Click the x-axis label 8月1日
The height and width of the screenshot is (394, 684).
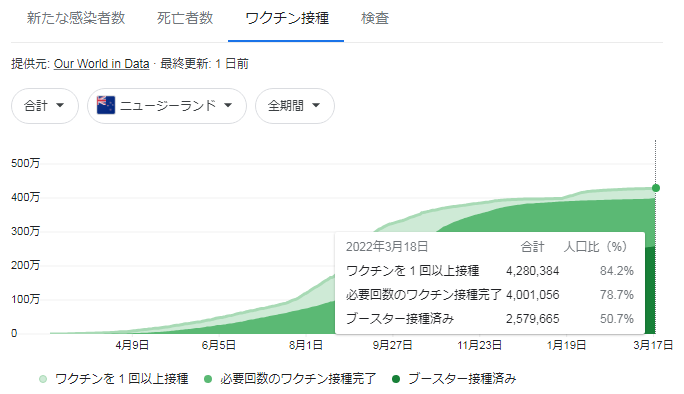click(306, 346)
